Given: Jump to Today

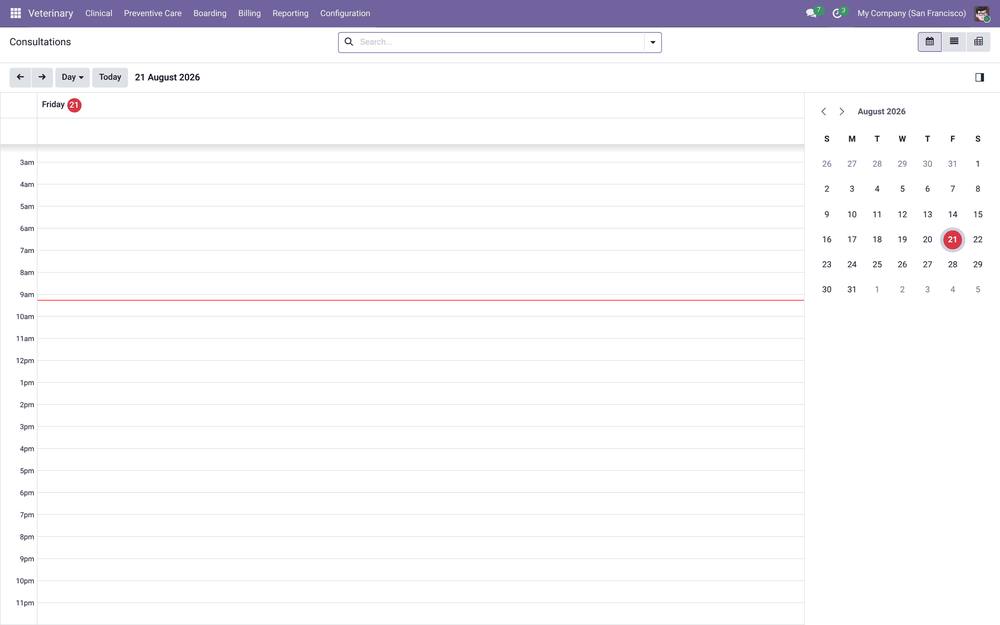Looking at the screenshot, I should tap(110, 77).
